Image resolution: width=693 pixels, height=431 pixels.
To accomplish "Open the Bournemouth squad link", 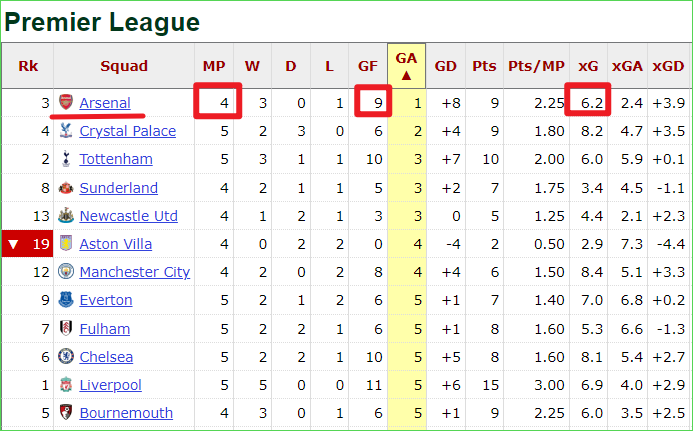I will pyautogui.click(x=126, y=413).
